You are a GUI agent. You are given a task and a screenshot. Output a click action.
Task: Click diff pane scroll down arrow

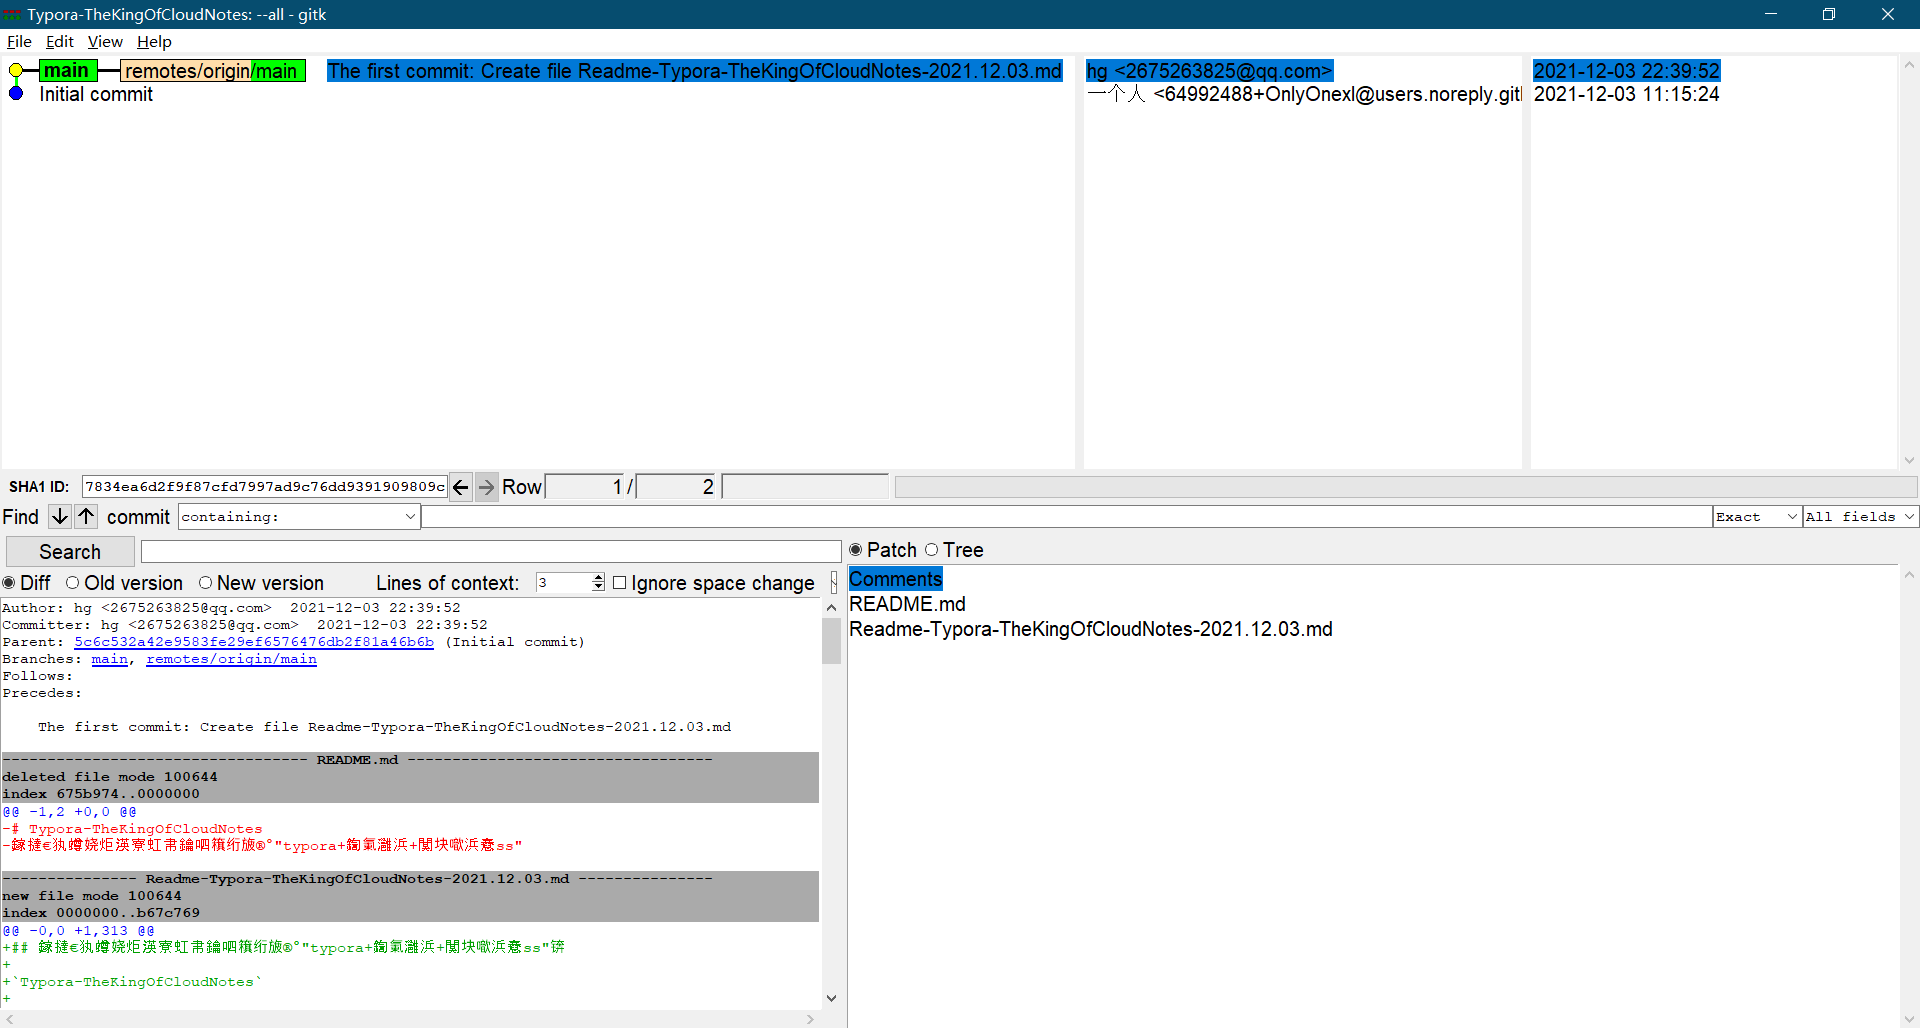pos(831,998)
